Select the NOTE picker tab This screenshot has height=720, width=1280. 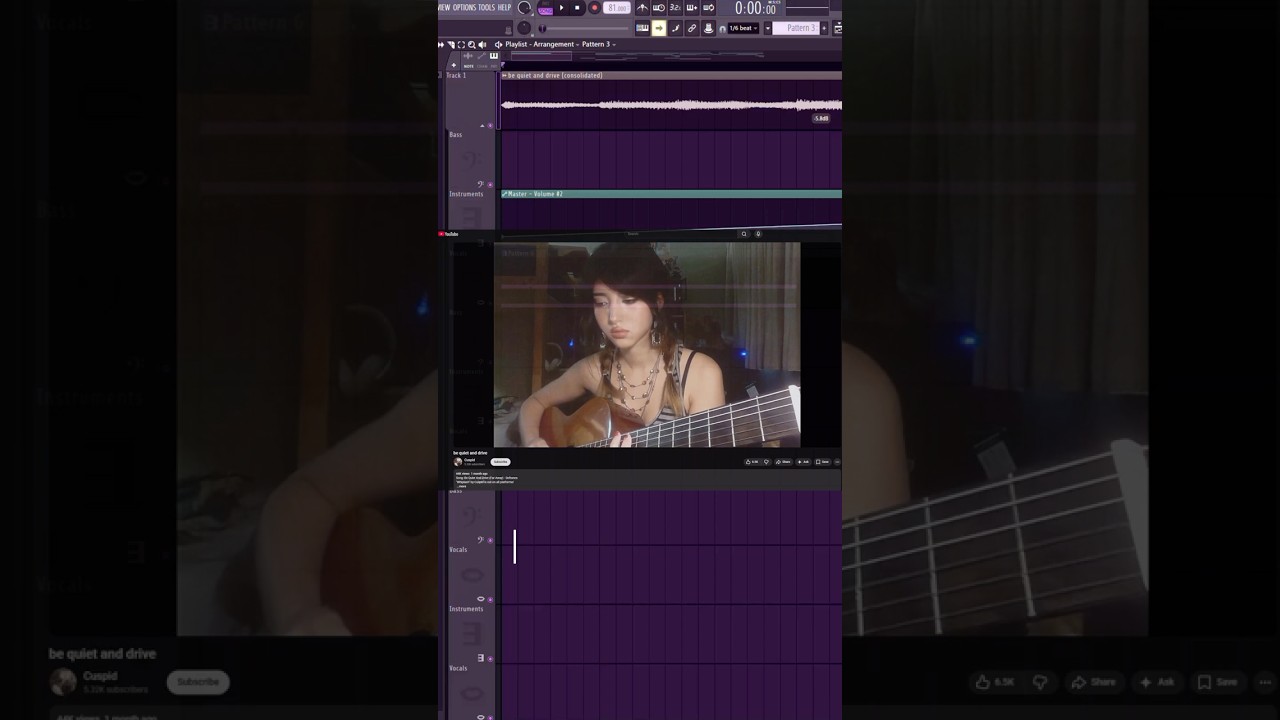(469, 66)
